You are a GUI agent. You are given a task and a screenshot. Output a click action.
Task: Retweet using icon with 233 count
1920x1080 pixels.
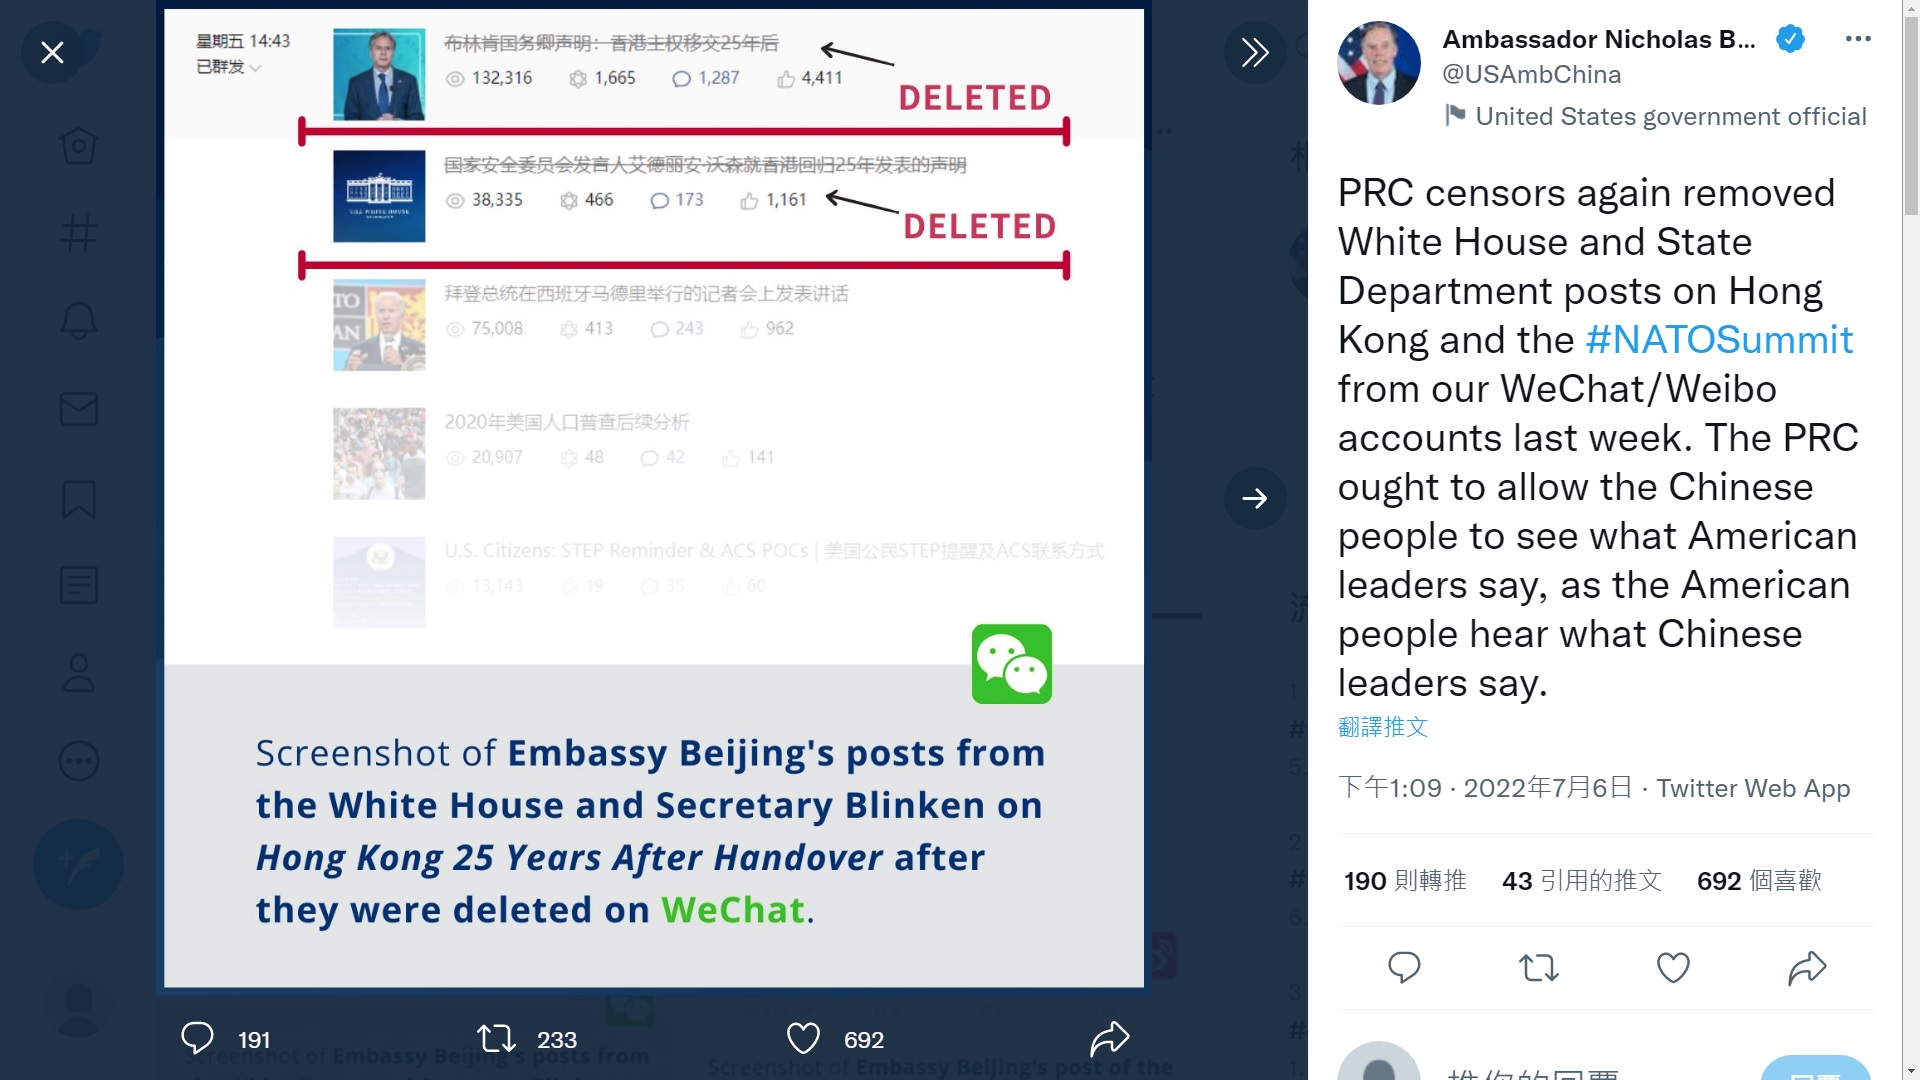point(496,1039)
